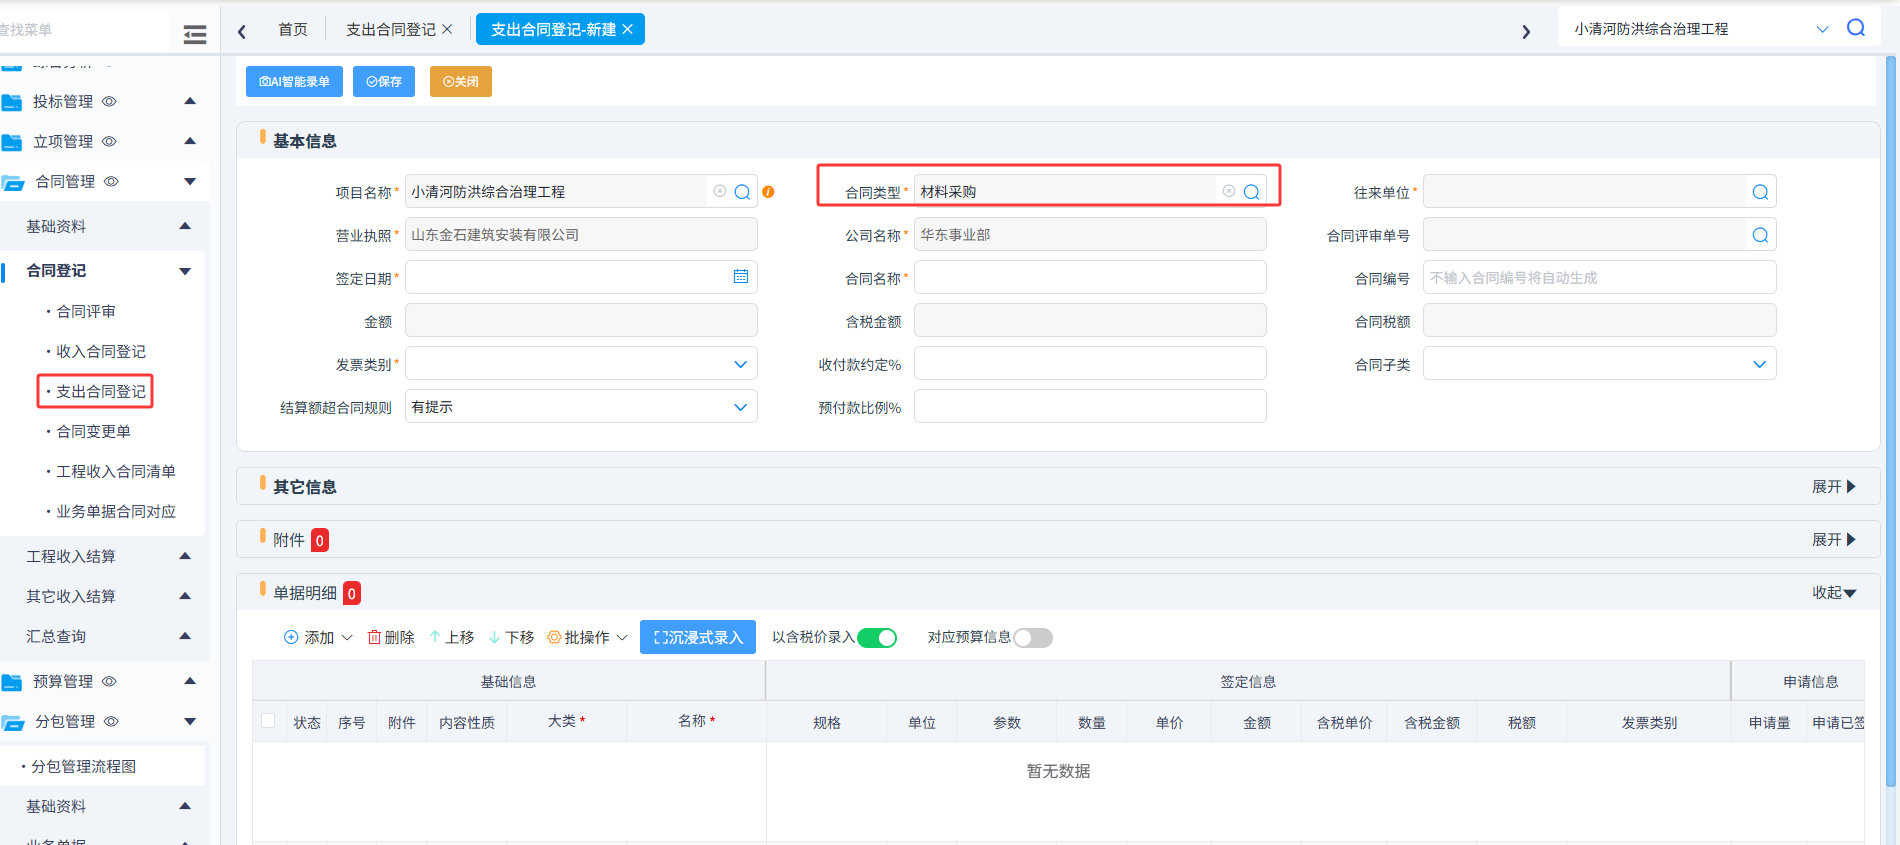The width and height of the screenshot is (1900, 845).
Task: Open 合同变更单 in the sidebar
Action: point(93,431)
